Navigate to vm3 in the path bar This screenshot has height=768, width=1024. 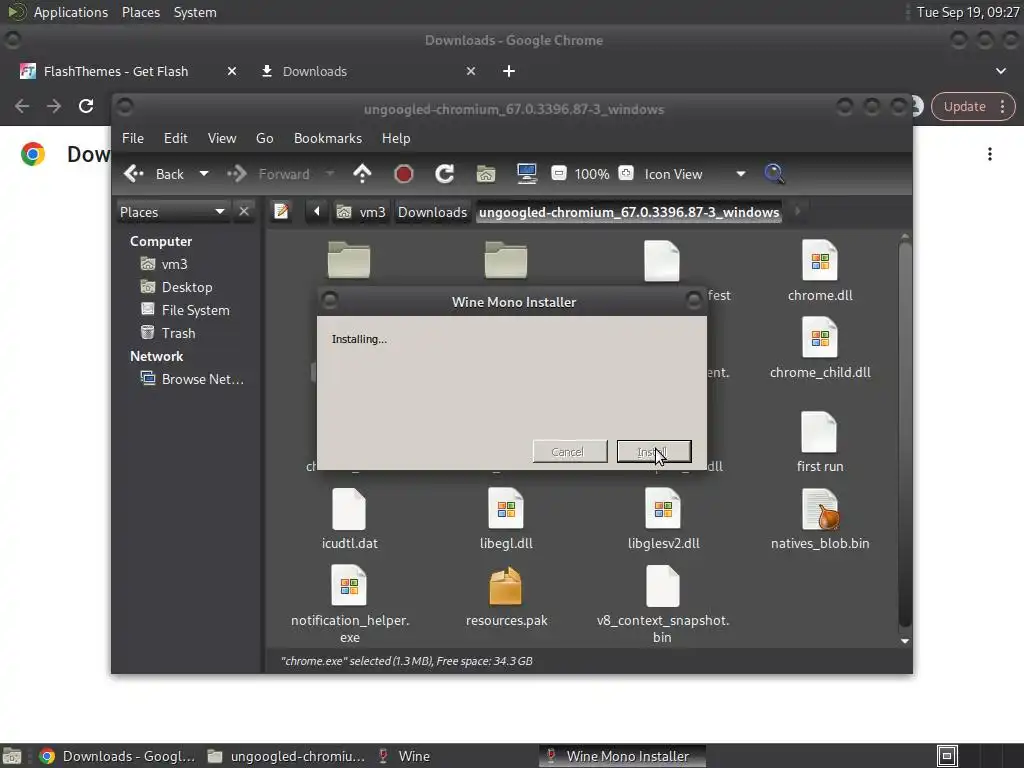[361, 212]
